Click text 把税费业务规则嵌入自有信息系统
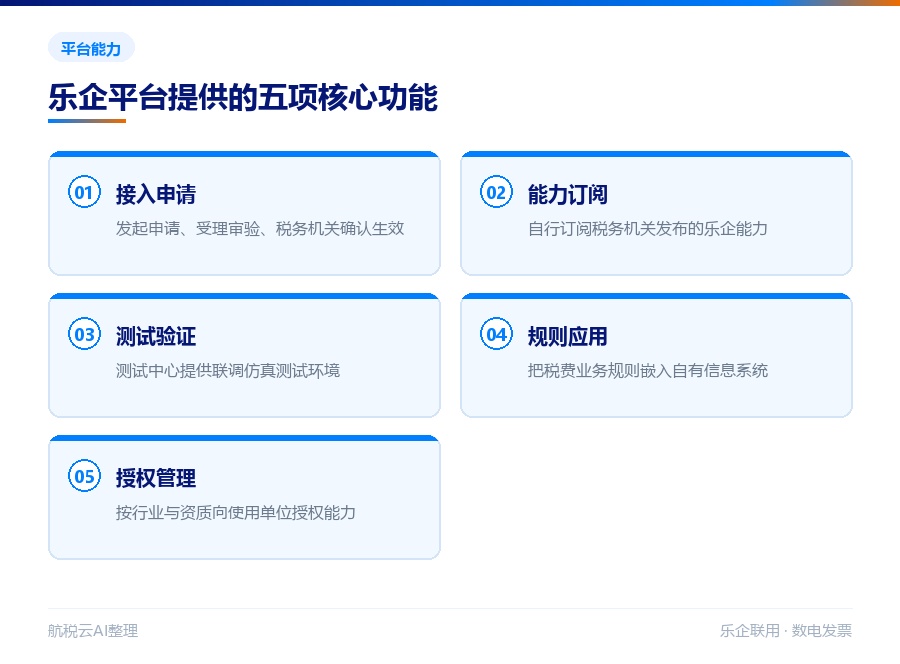The width and height of the screenshot is (900, 664). click(648, 371)
